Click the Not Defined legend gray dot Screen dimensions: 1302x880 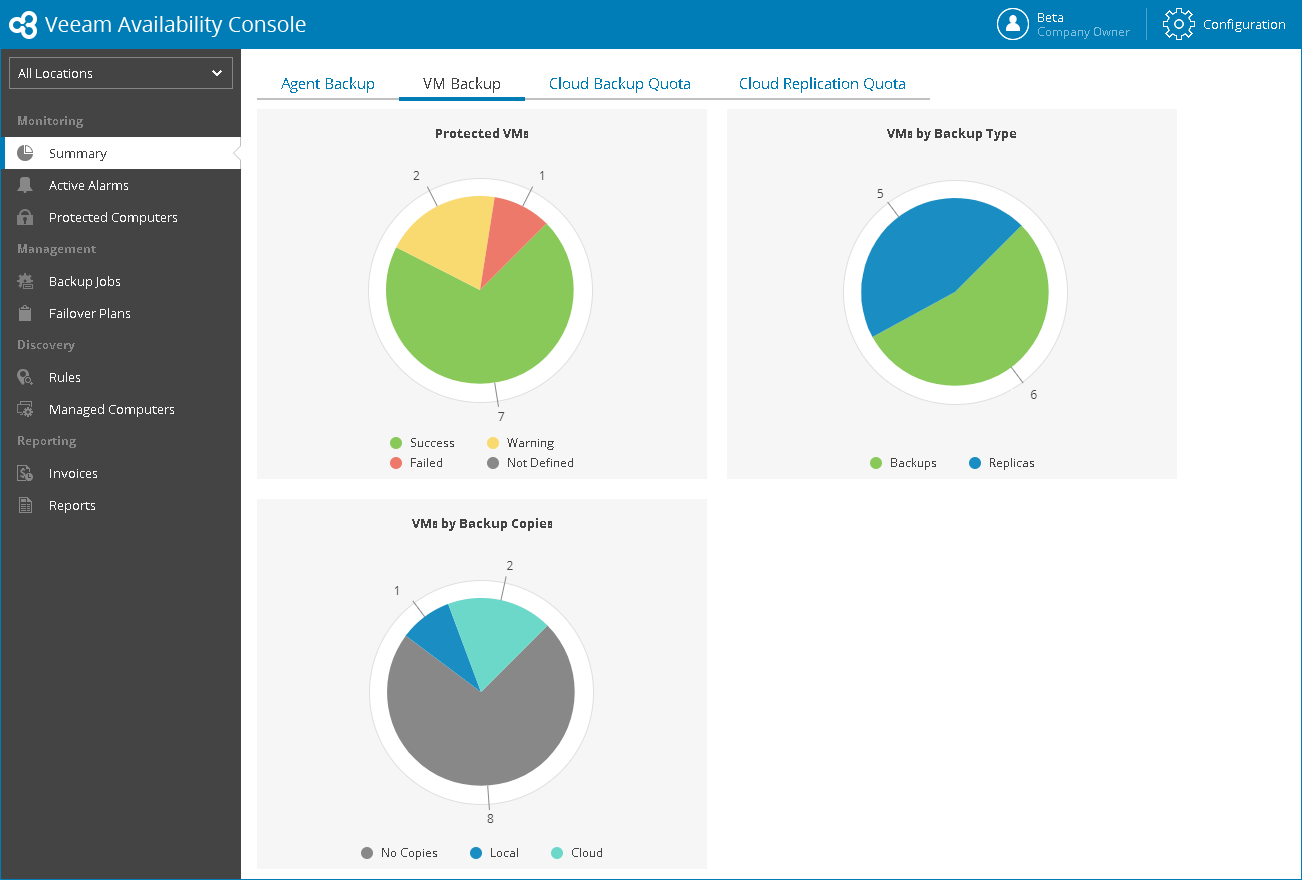click(493, 463)
